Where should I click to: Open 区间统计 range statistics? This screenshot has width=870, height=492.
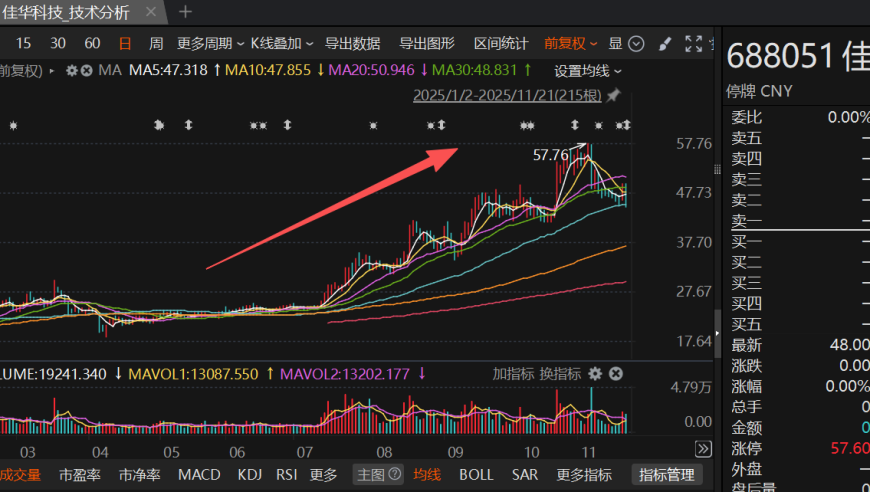[x=501, y=43]
